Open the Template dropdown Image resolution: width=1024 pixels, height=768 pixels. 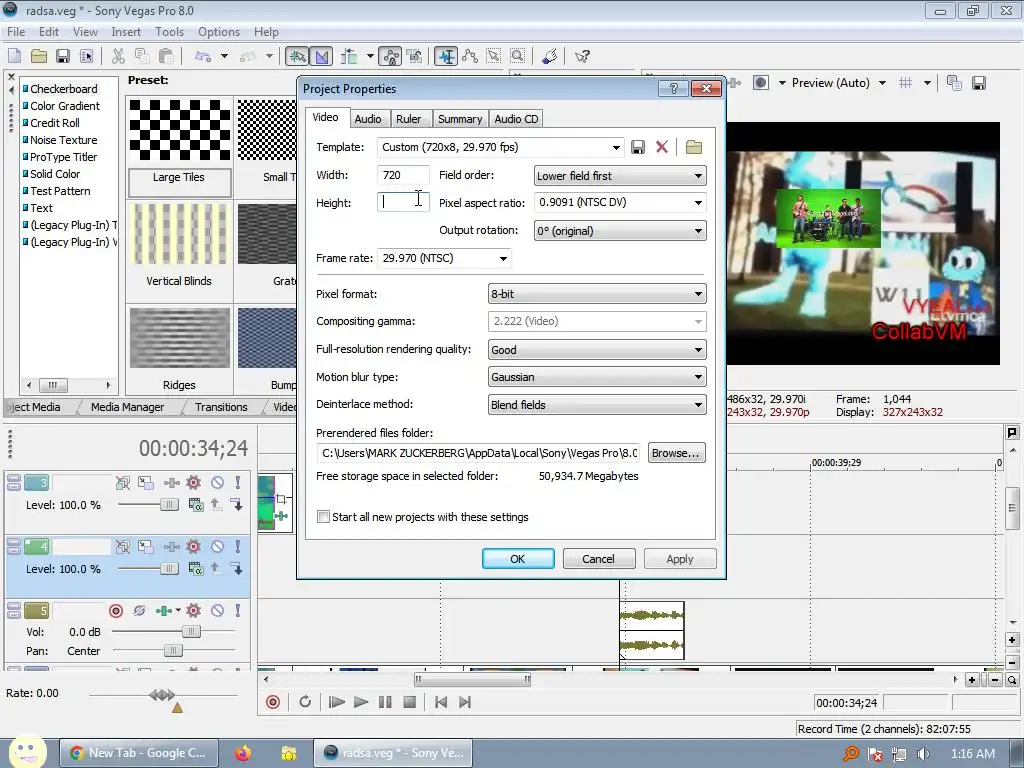[x=616, y=148]
